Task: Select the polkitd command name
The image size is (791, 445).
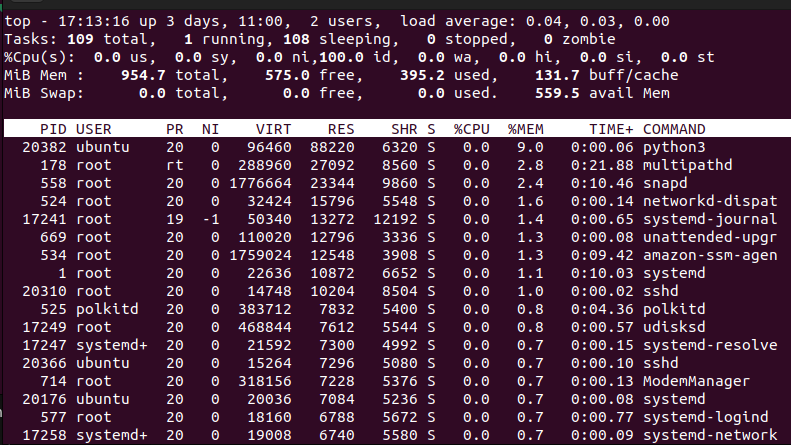Action: tap(674, 309)
